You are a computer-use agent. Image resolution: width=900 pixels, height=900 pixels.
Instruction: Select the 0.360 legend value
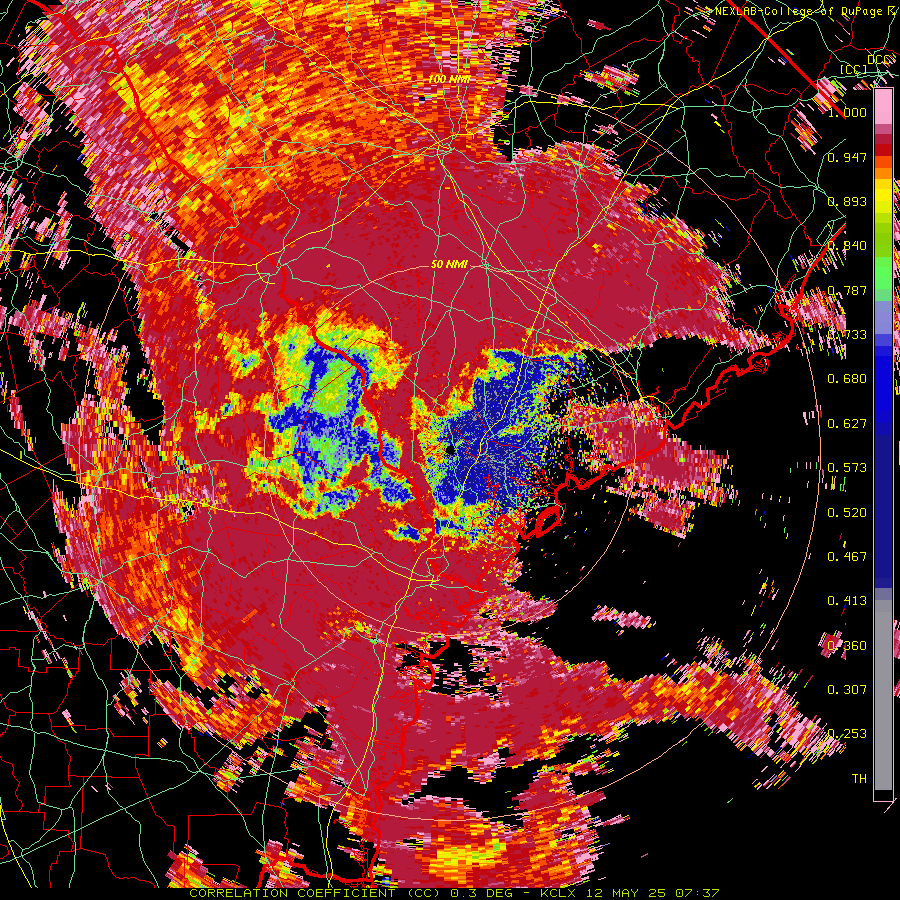pyautogui.click(x=847, y=645)
